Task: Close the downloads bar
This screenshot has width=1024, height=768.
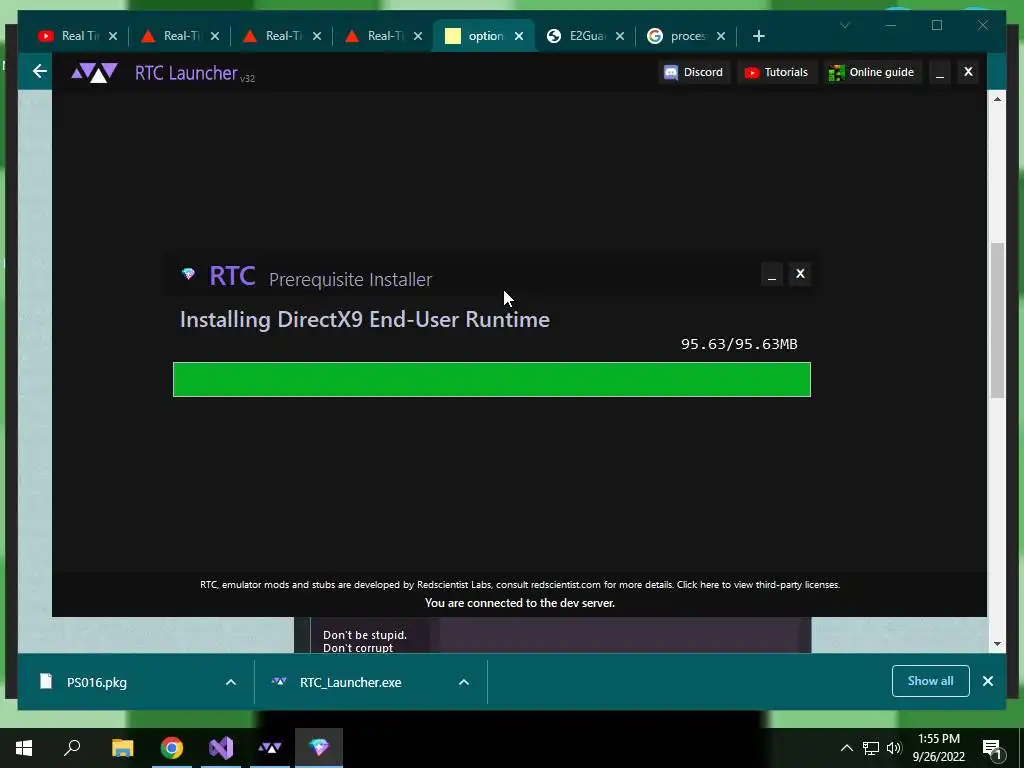Action: (x=988, y=681)
